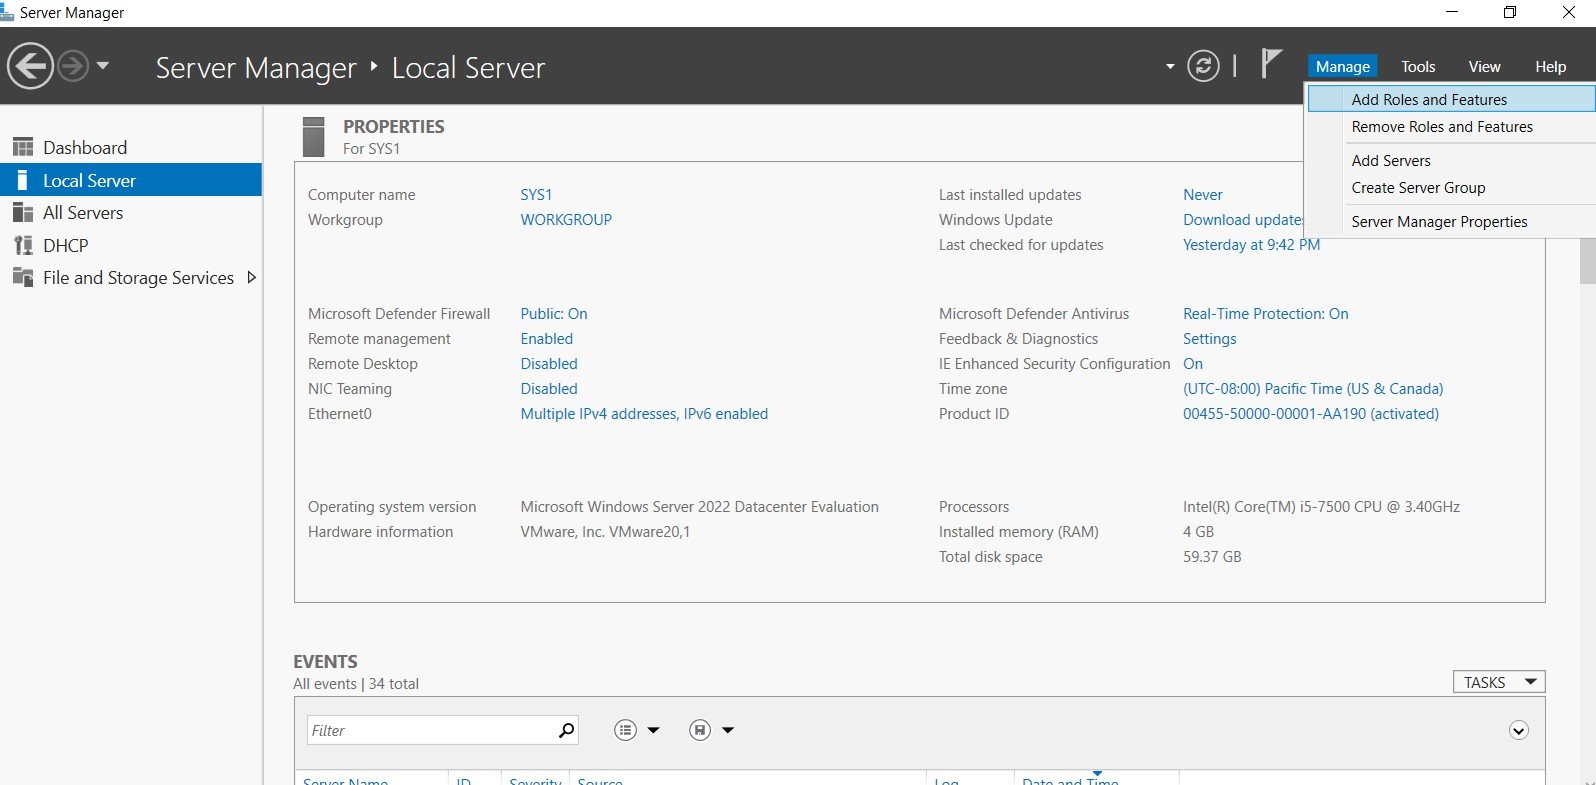Click the Product ID activated link
Viewport: 1596px width, 785px height.
click(1311, 414)
